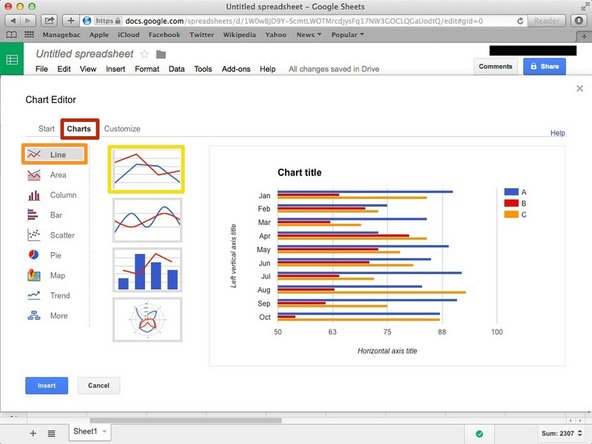
Task: Open the Sum: 2307 dropdown
Action: (x=562, y=433)
